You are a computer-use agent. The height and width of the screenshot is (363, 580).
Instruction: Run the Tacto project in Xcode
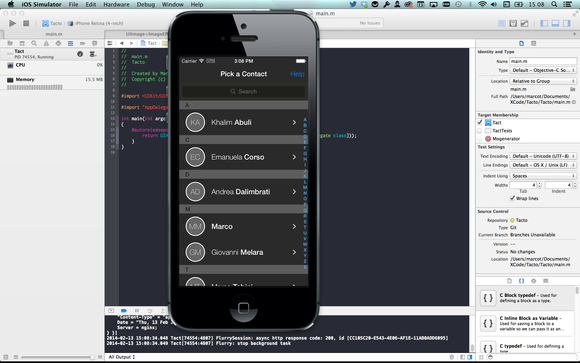click(x=12, y=23)
